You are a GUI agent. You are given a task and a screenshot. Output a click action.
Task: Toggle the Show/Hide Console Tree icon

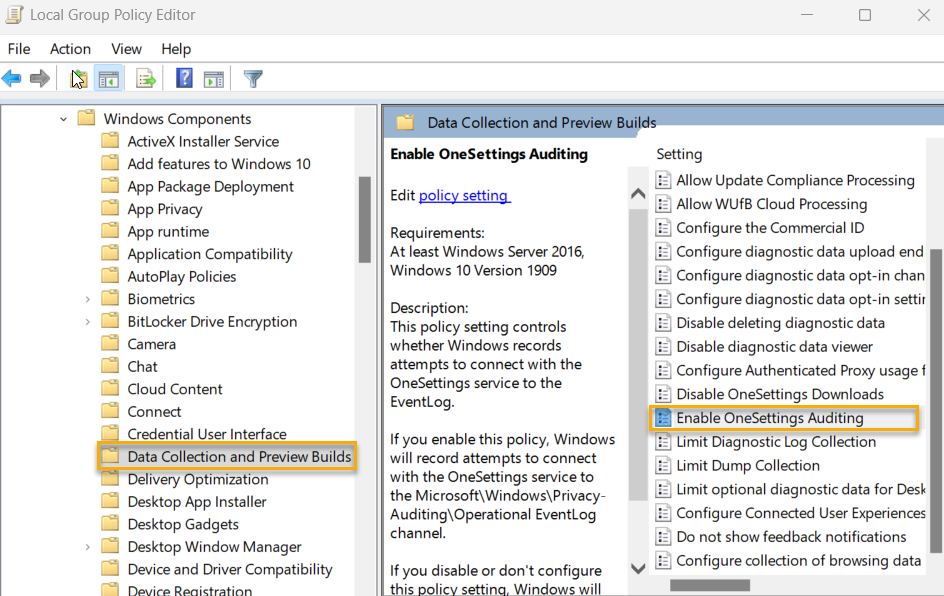(108, 78)
